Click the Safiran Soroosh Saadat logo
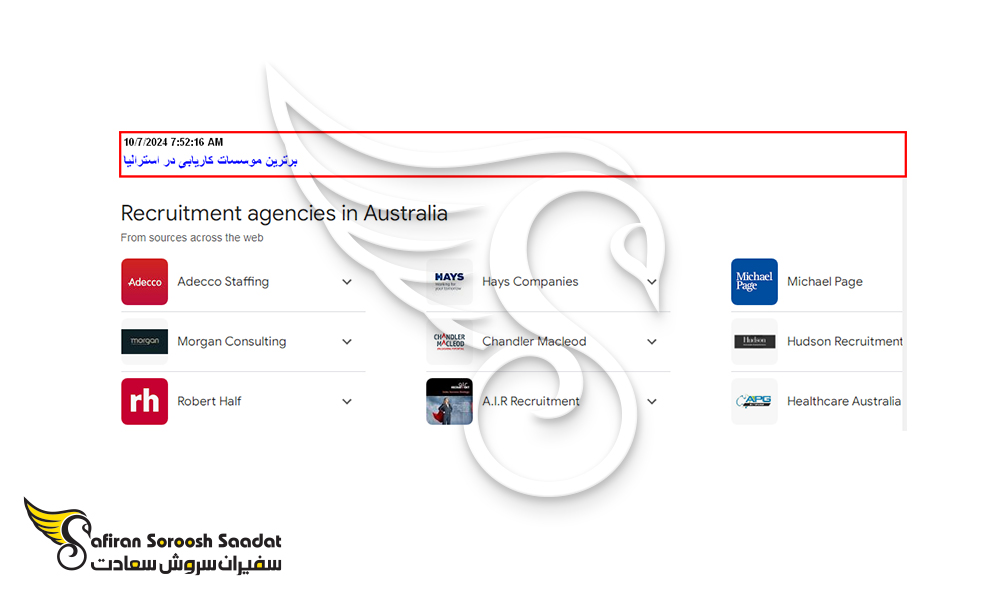 153,536
